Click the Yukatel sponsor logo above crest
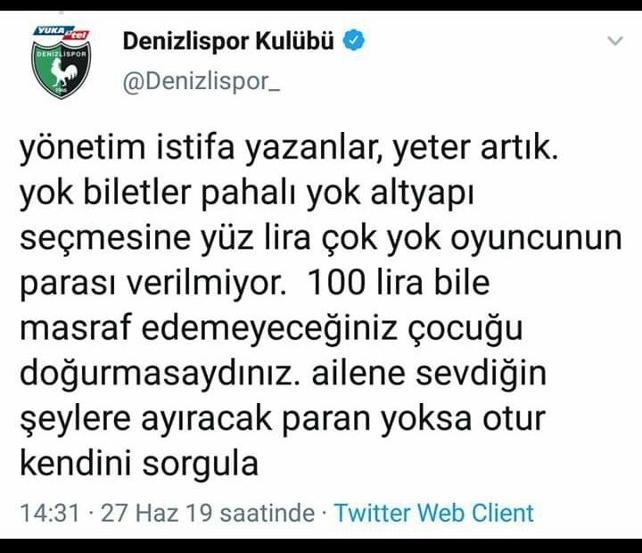This screenshot has height=553, width=642. coord(61,33)
